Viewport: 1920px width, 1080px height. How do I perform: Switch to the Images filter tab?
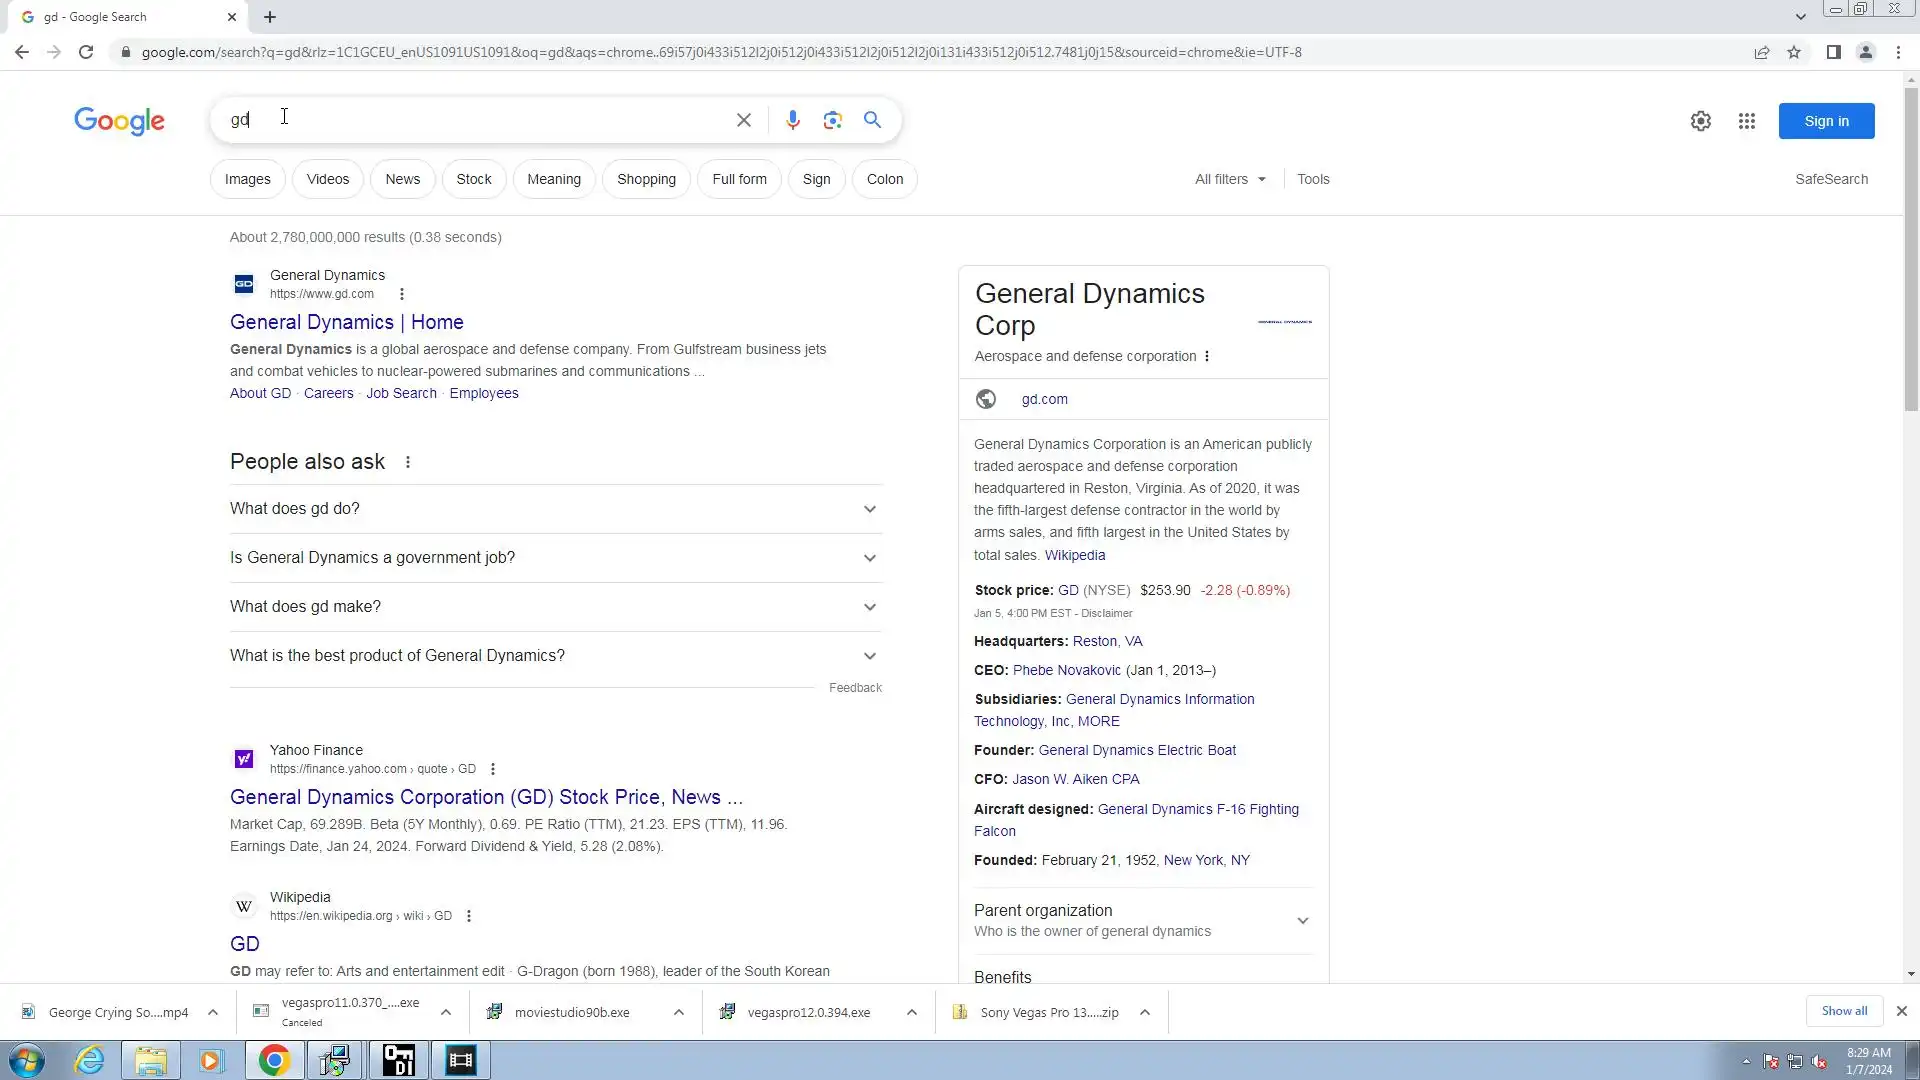pyautogui.click(x=247, y=179)
